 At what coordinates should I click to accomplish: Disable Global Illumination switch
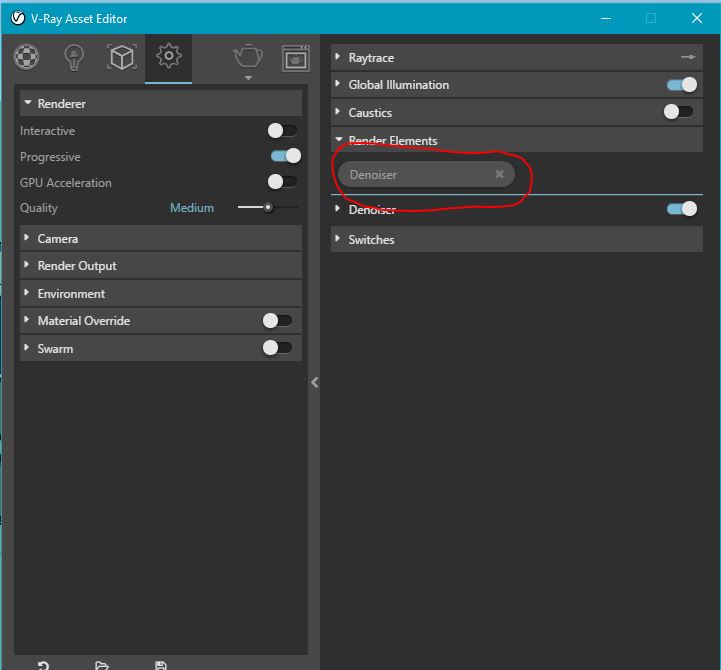point(682,85)
